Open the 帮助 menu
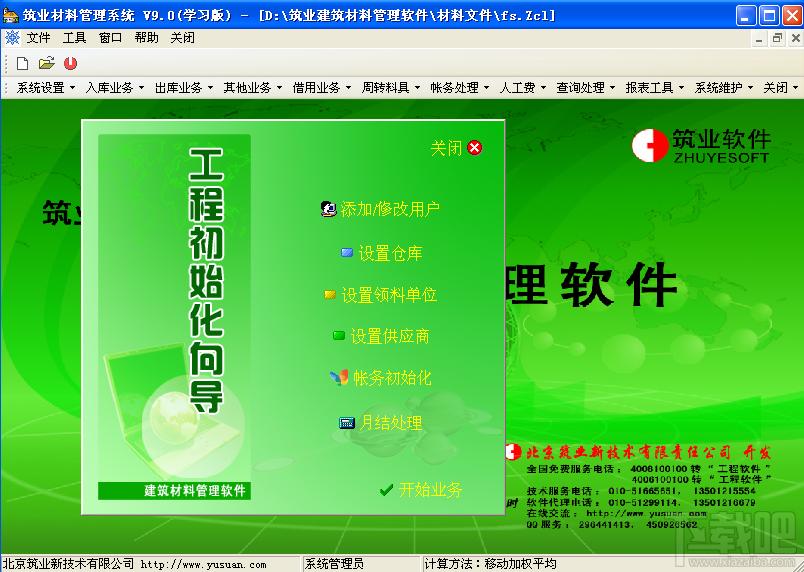The image size is (804, 572). click(x=146, y=37)
